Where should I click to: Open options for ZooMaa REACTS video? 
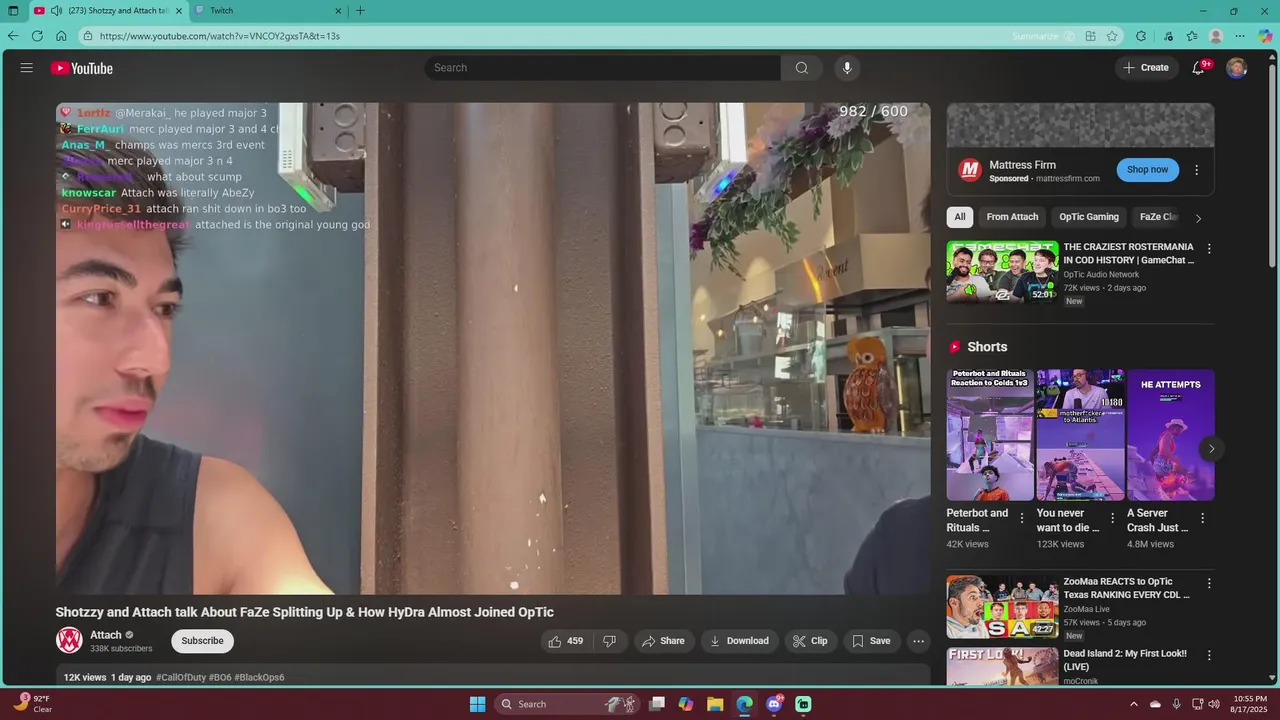click(1209, 583)
